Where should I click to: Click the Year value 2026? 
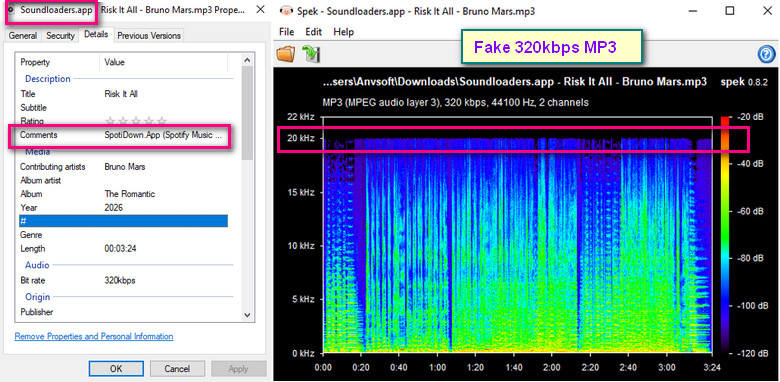pyautogui.click(x=113, y=207)
